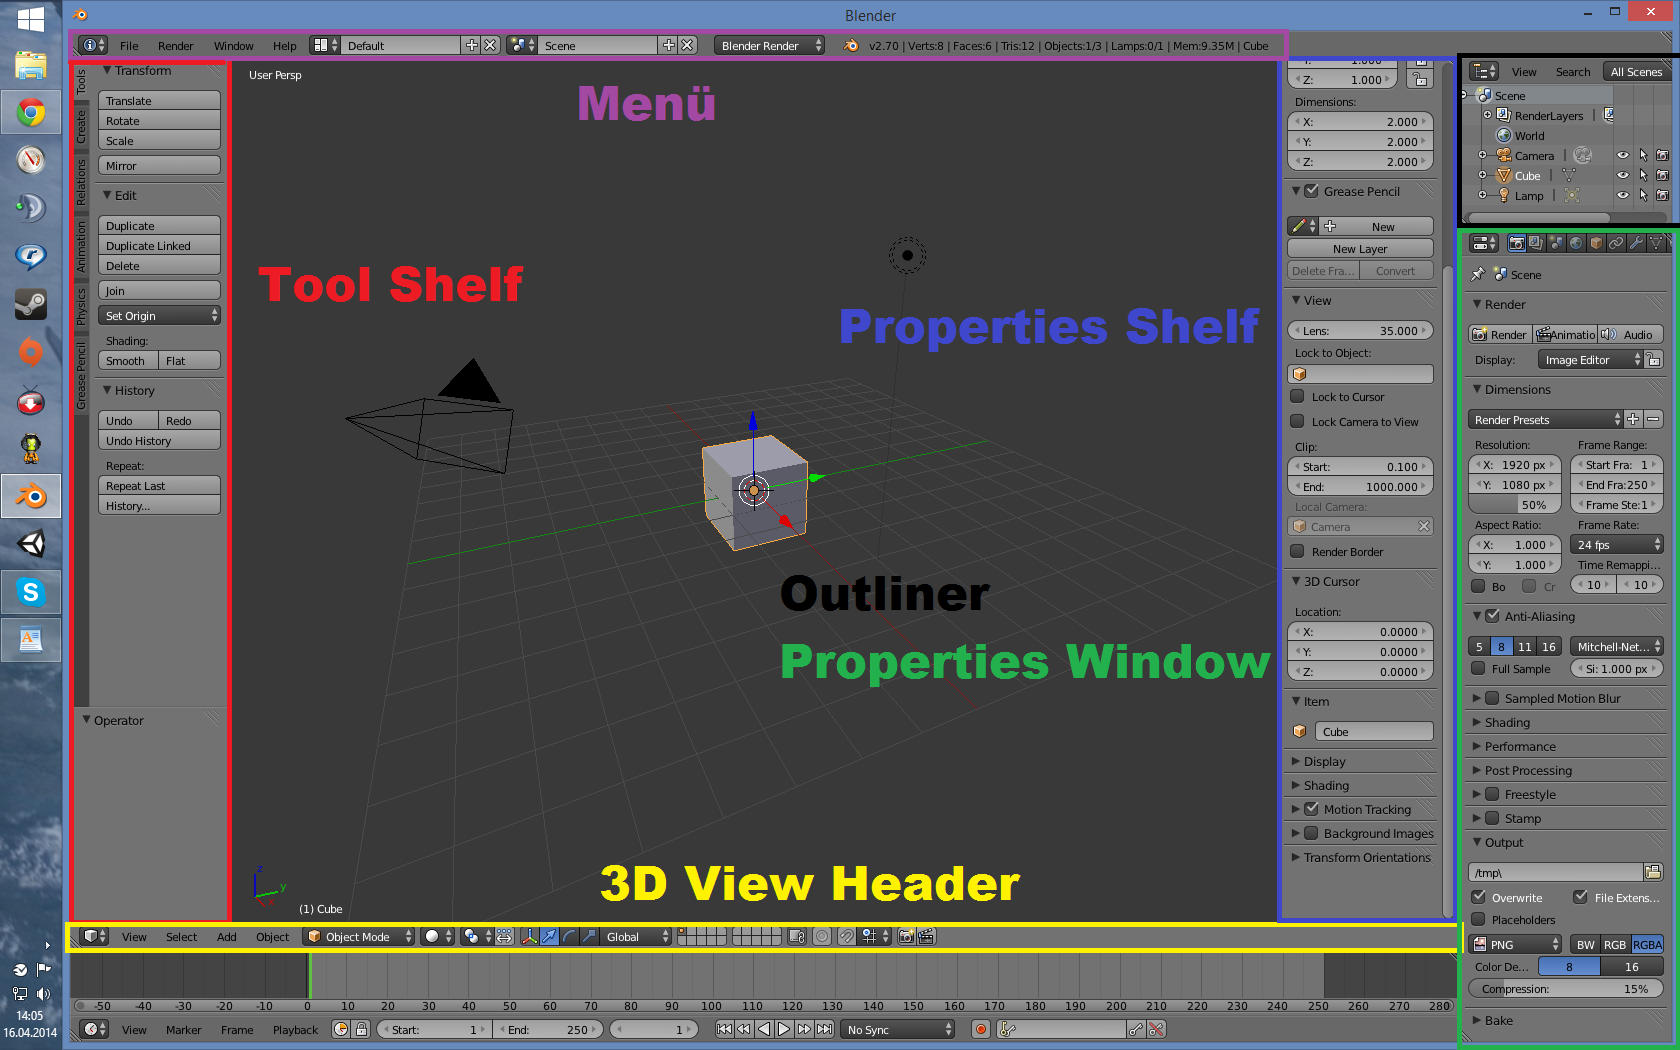1680x1050 pixels.
Task: Enable Placeholders checkbox
Action: [1478, 919]
